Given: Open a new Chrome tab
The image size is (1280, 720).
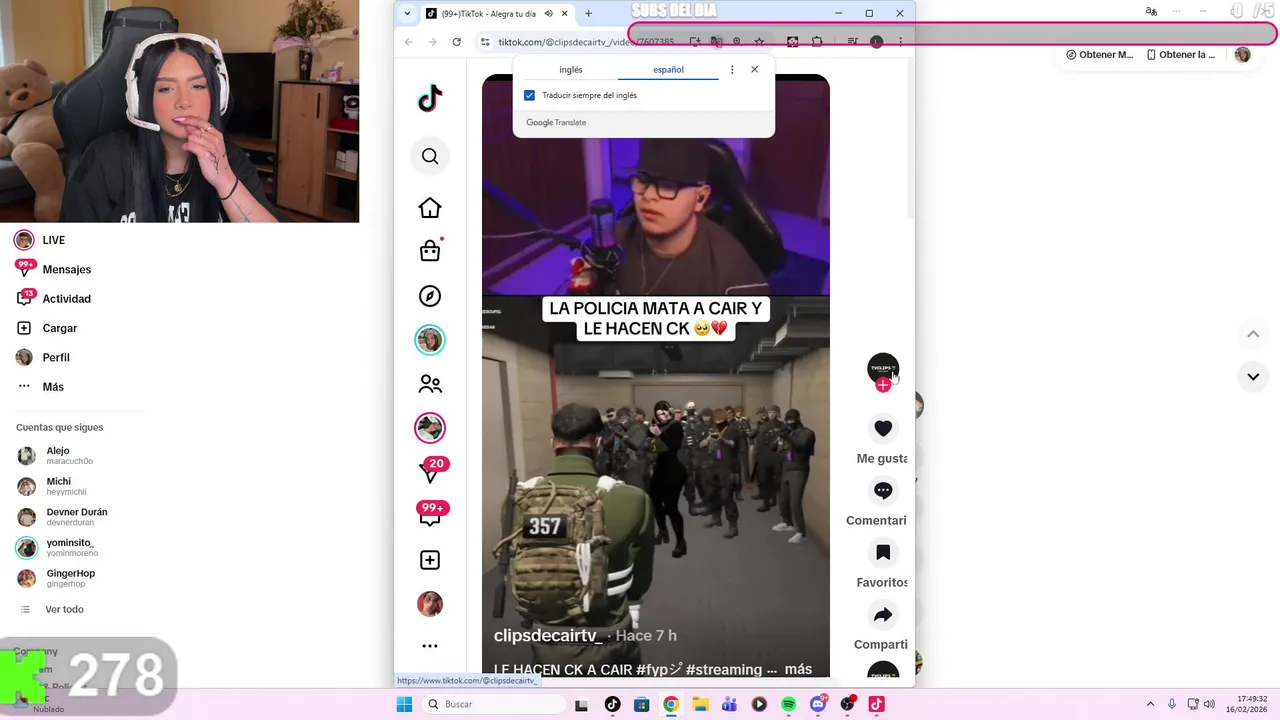Looking at the screenshot, I should click(x=588, y=14).
